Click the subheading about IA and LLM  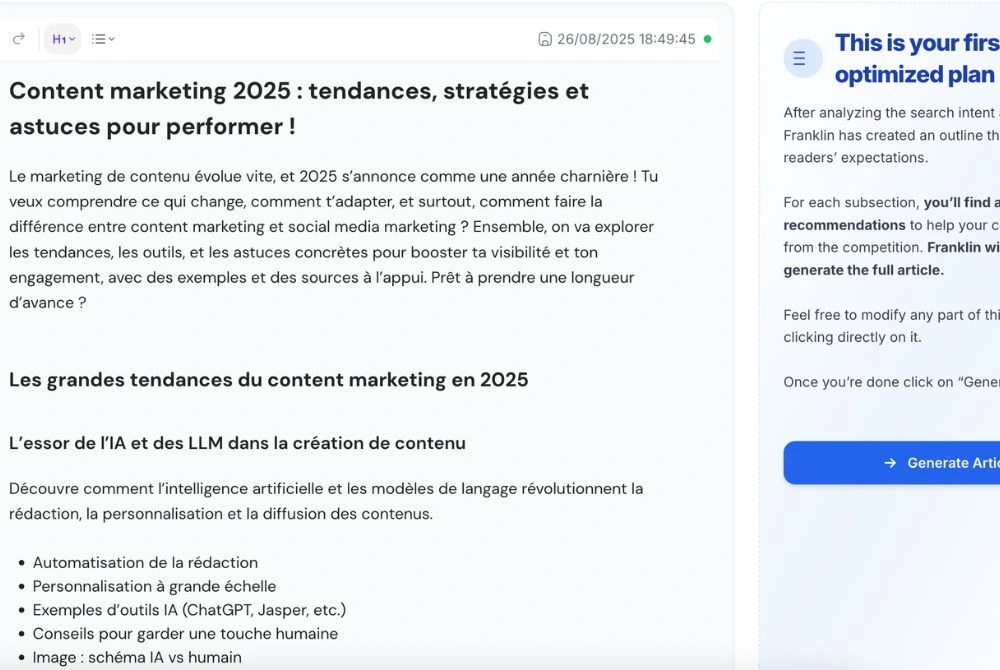tap(236, 443)
